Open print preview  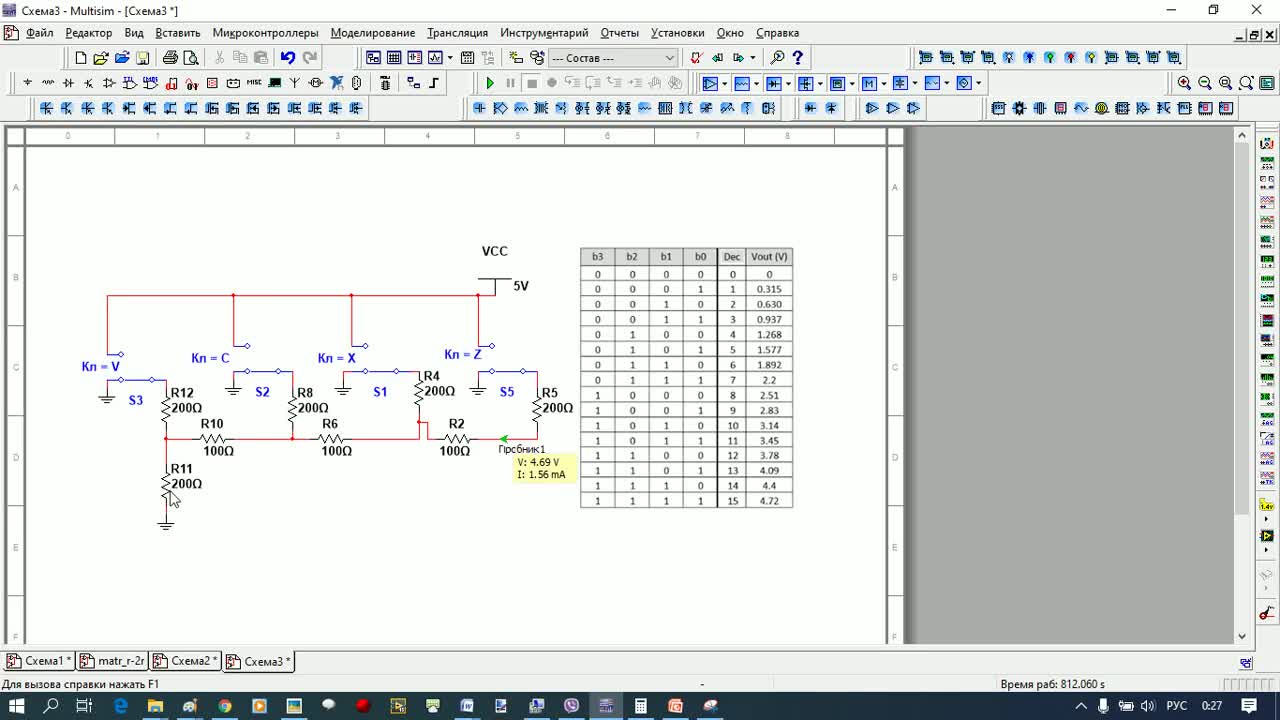click(x=190, y=58)
